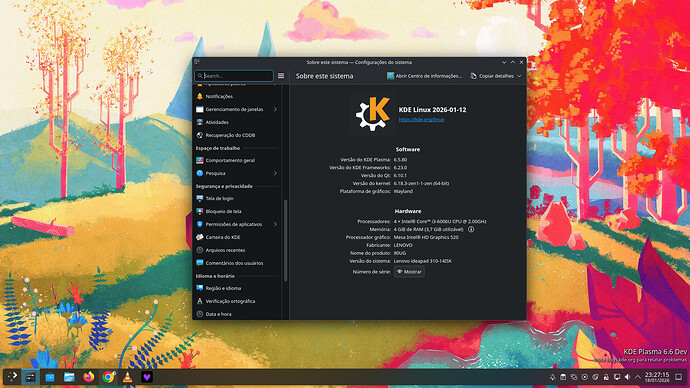Open the hamburger menu beside search field
Image resolution: width=690 pixels, height=388 pixels.
point(281,76)
